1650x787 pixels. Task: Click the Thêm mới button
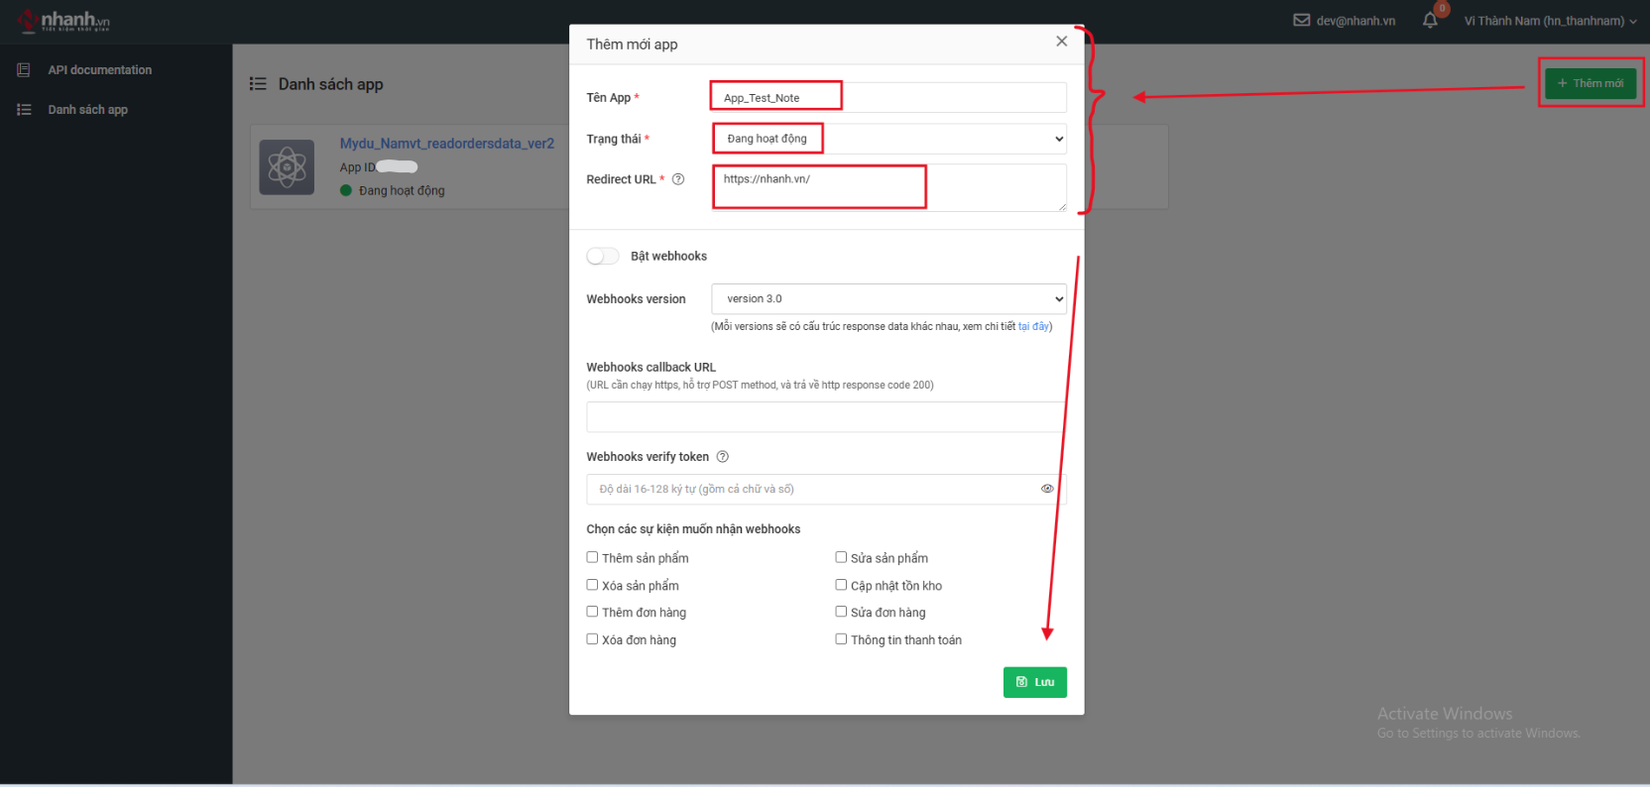point(1591,83)
